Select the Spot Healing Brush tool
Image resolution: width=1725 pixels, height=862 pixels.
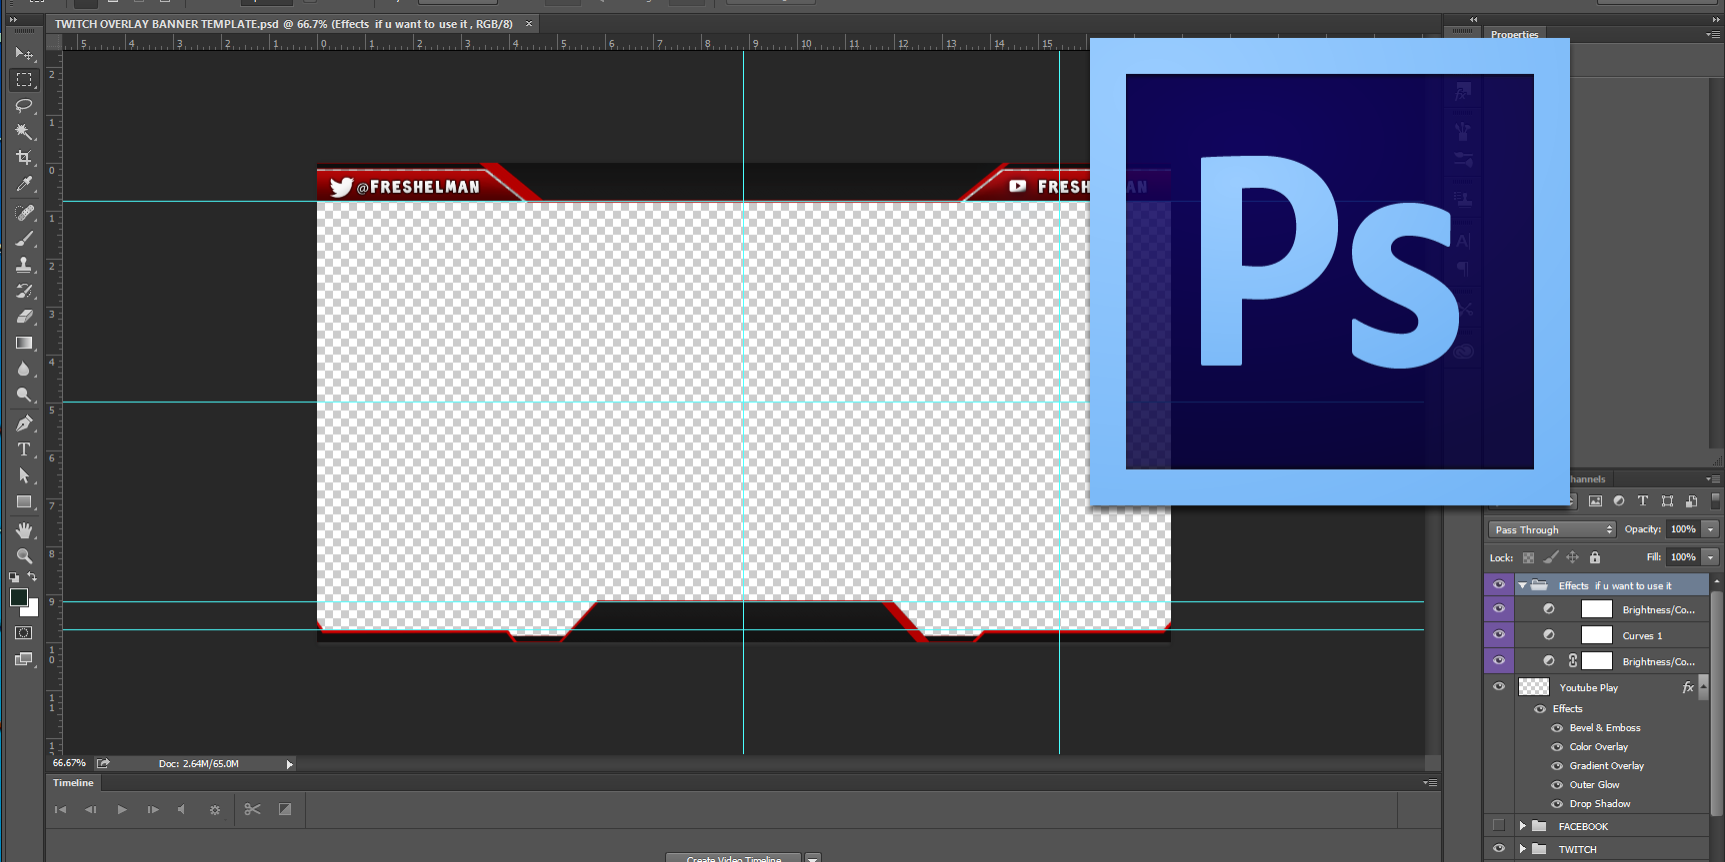pyautogui.click(x=24, y=213)
